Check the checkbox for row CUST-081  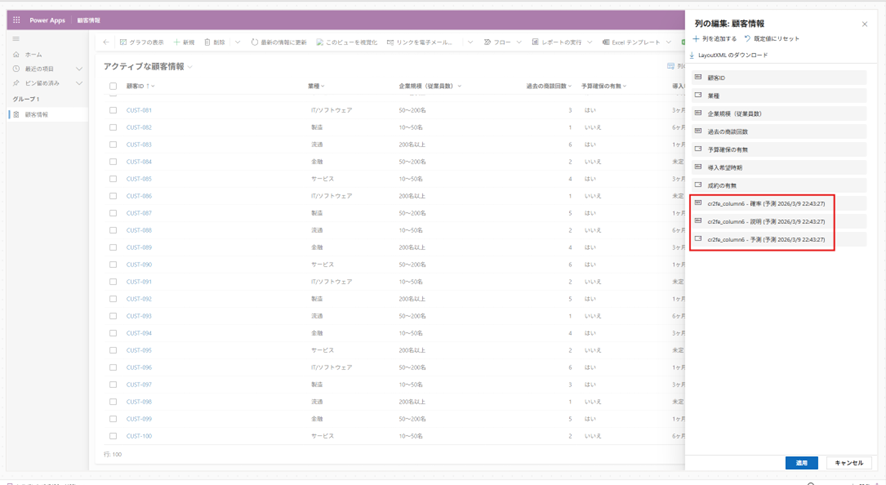coord(113,111)
